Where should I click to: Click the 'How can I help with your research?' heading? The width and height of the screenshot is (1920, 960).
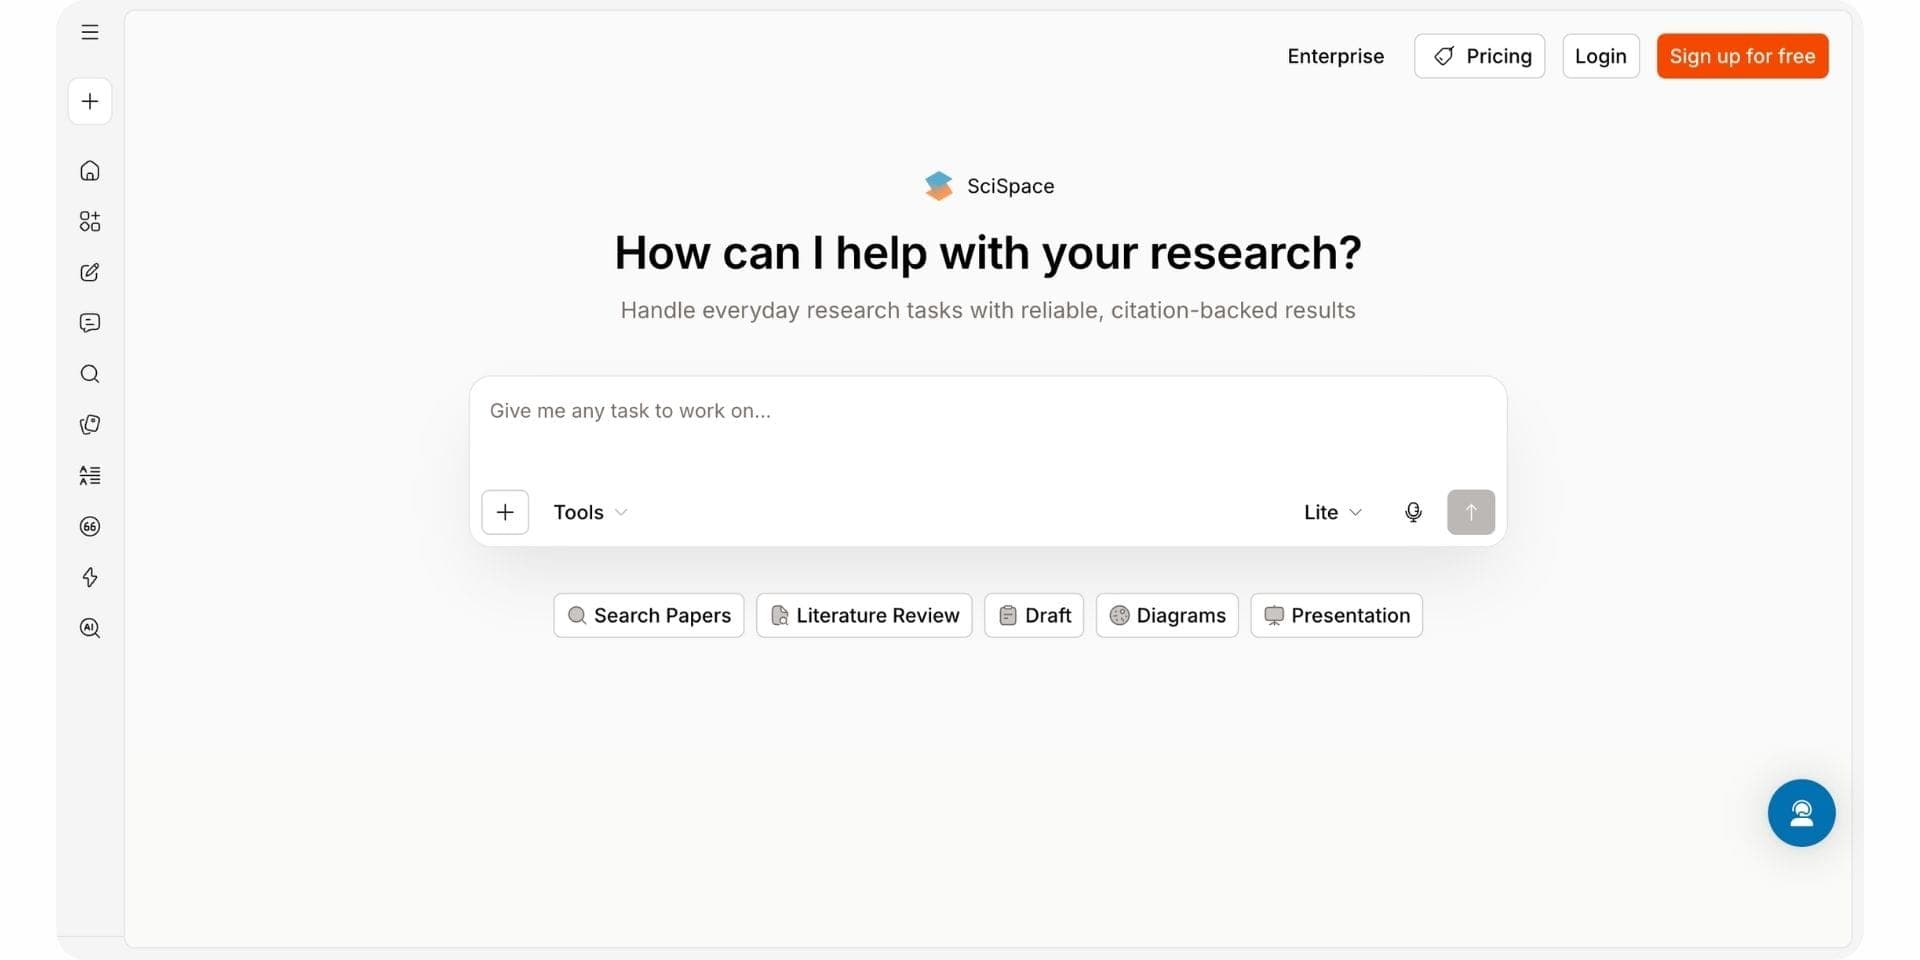(988, 253)
